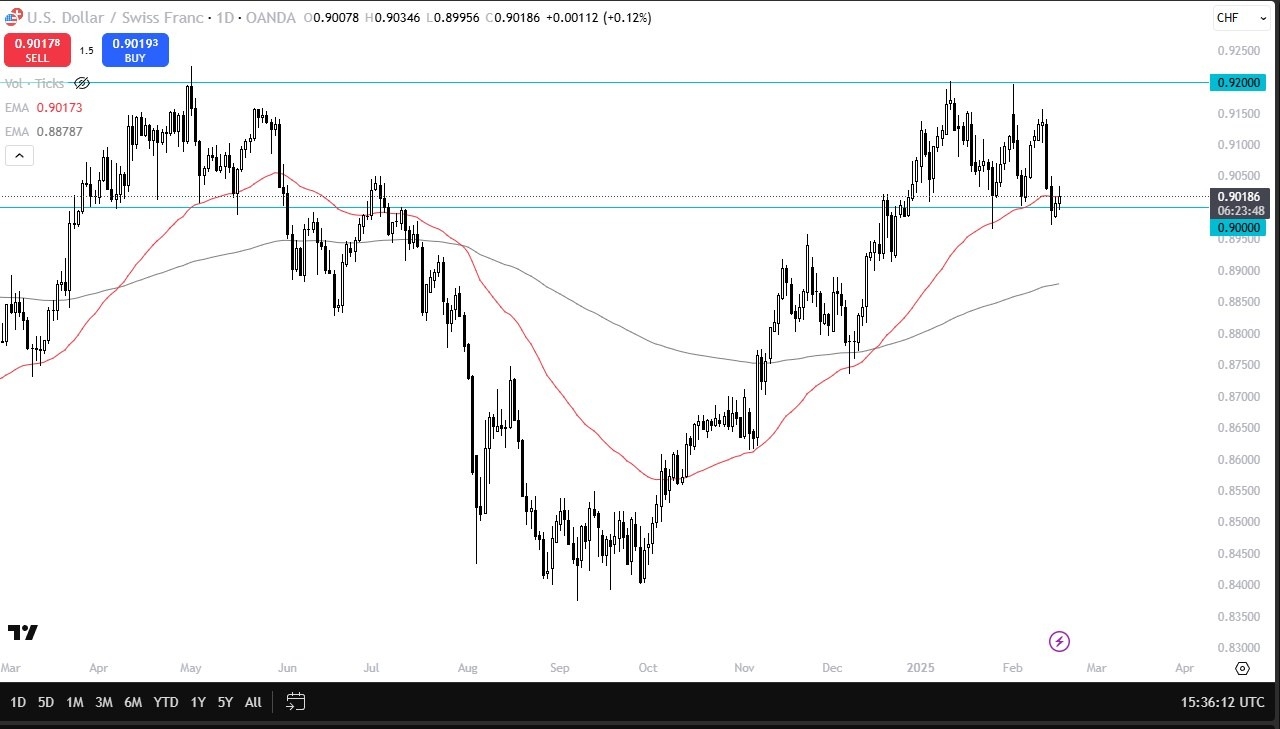Select the All time range

point(253,702)
